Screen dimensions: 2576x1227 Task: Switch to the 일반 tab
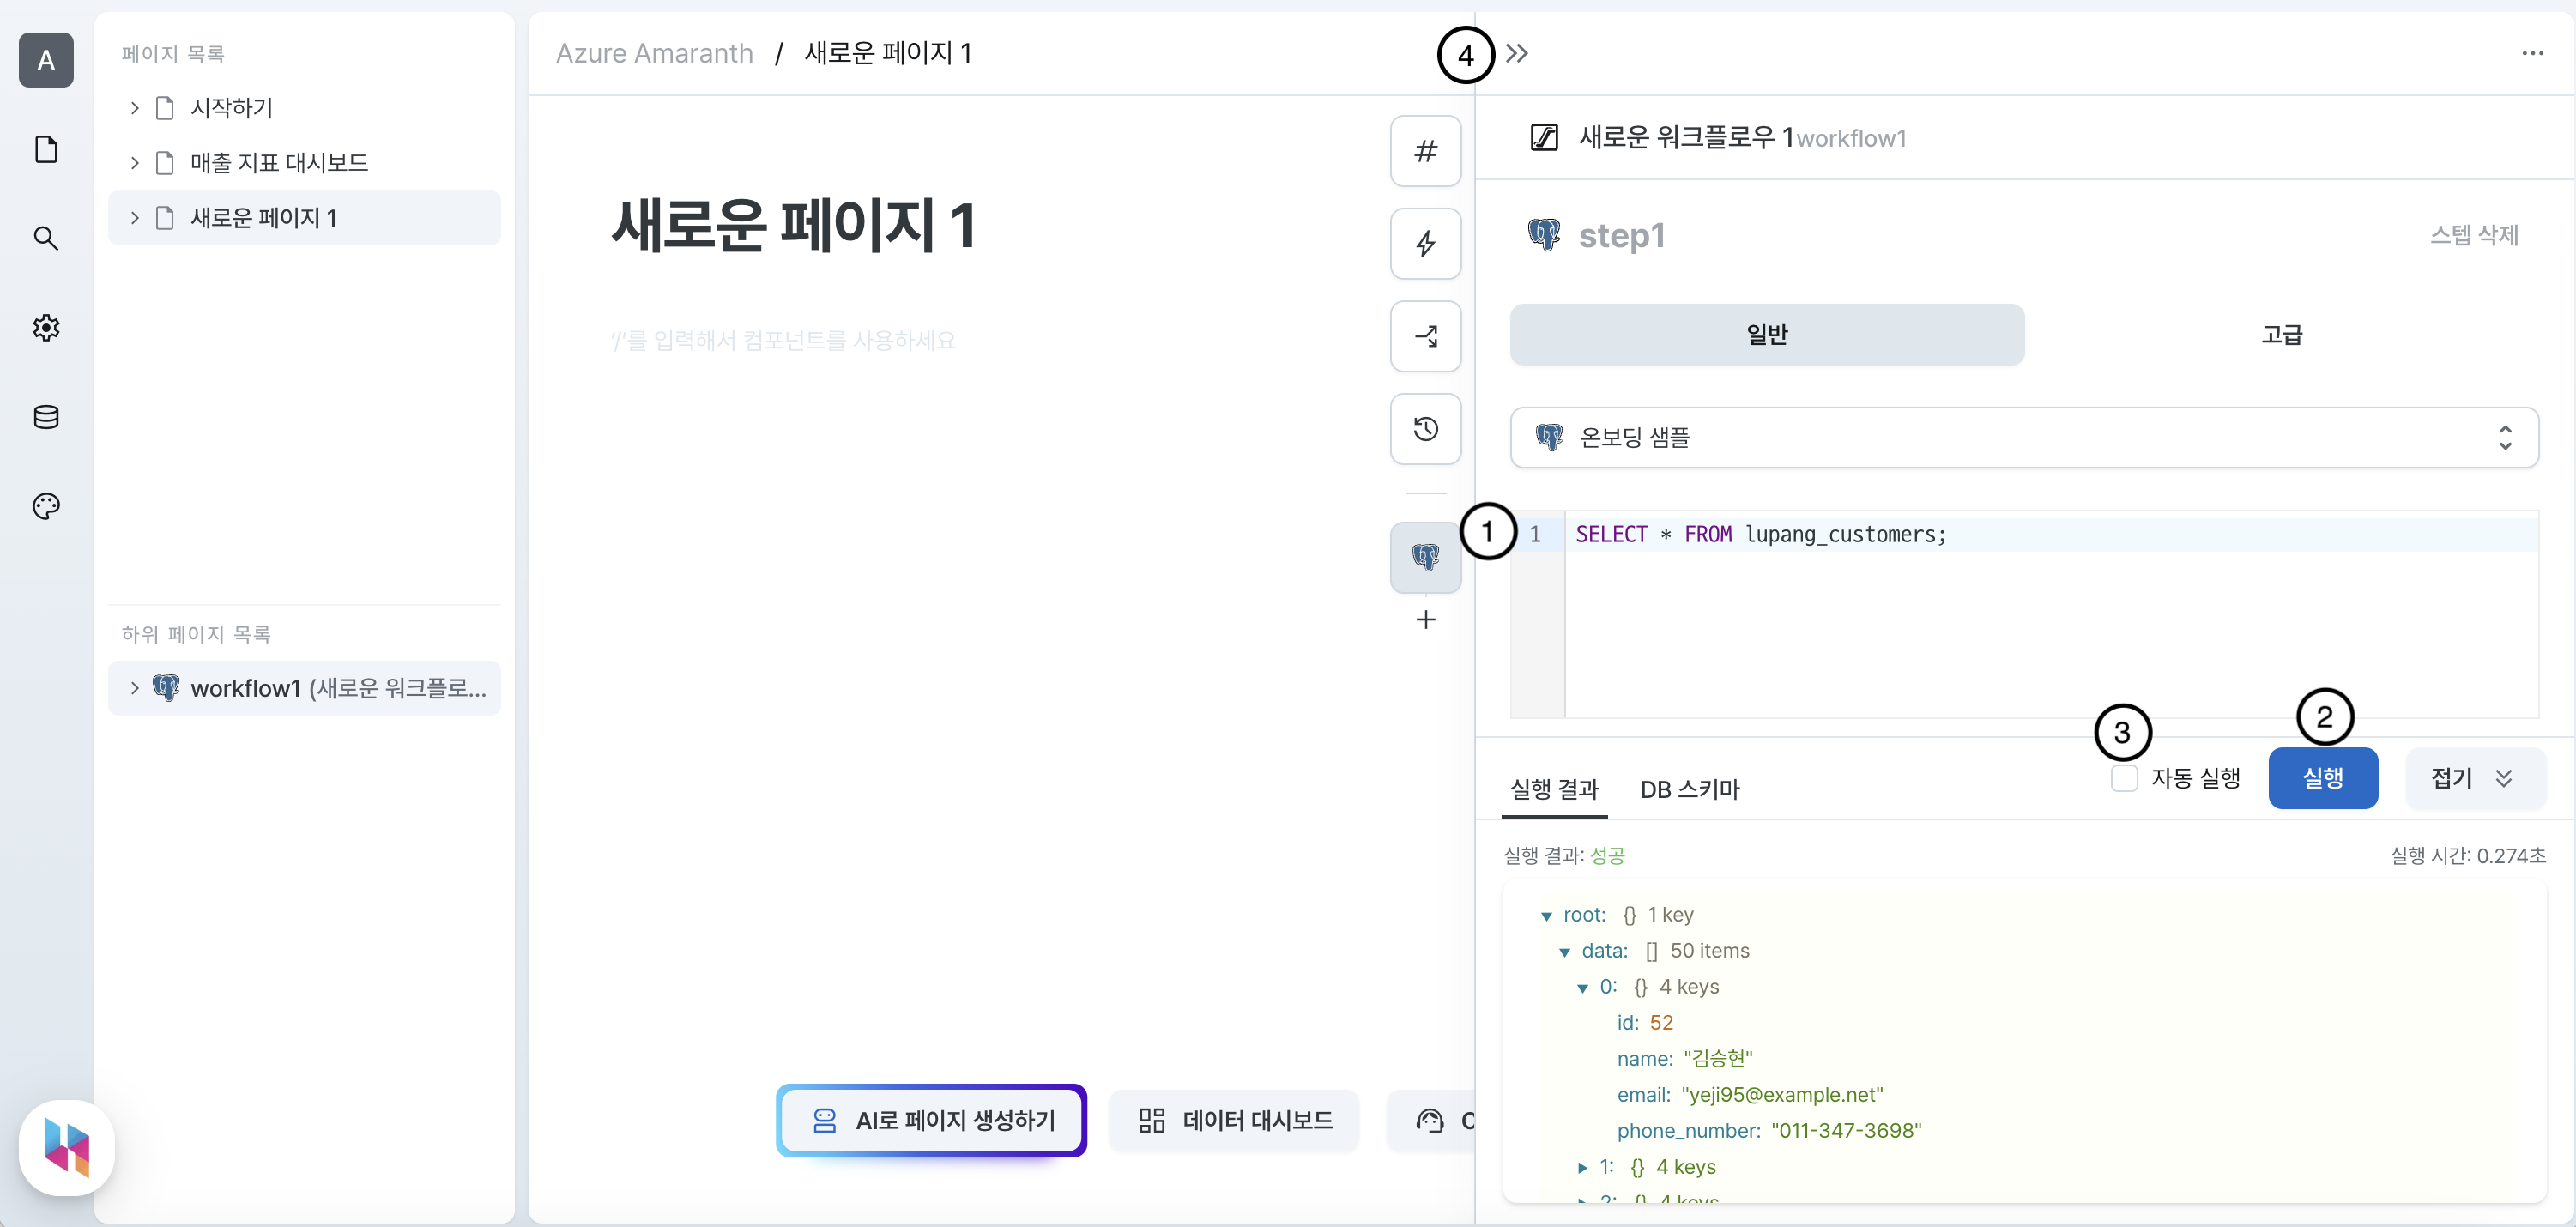[x=1767, y=335]
